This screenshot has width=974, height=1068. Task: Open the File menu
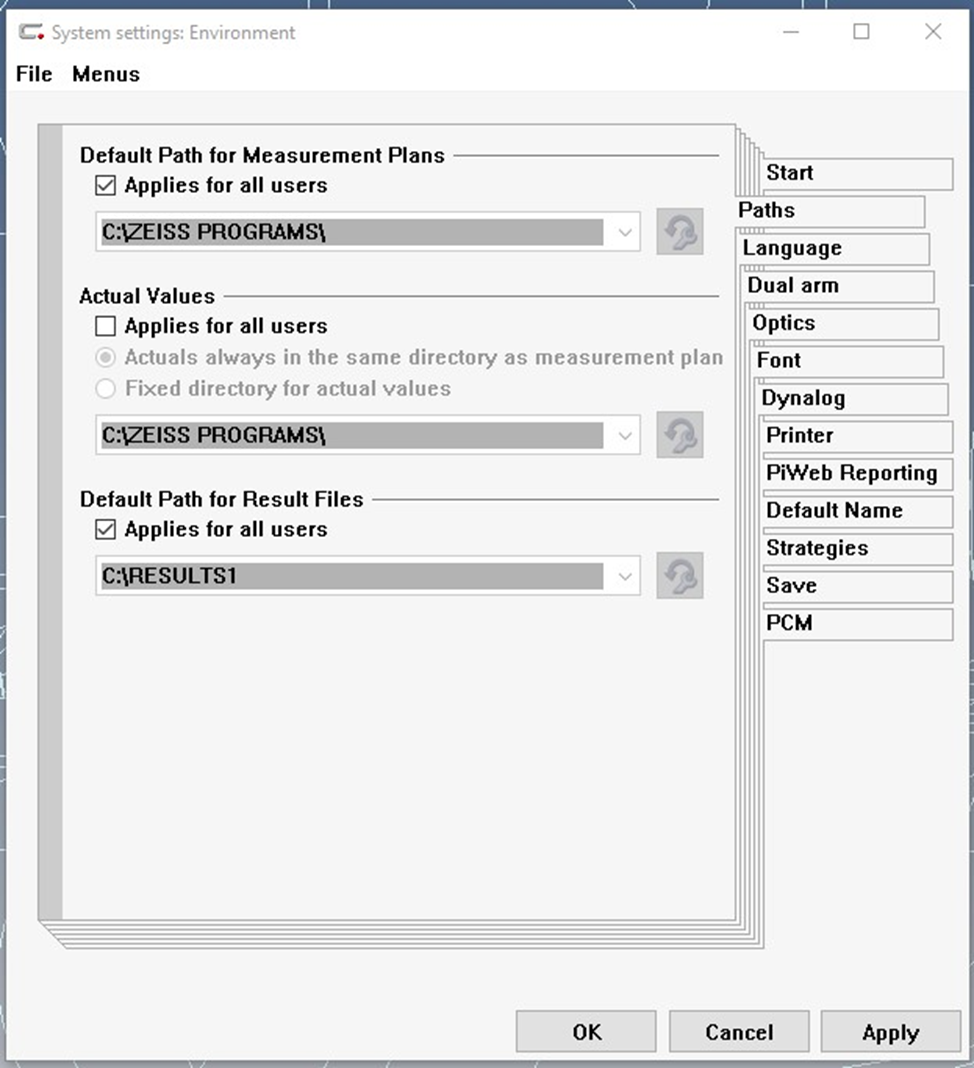(34, 74)
